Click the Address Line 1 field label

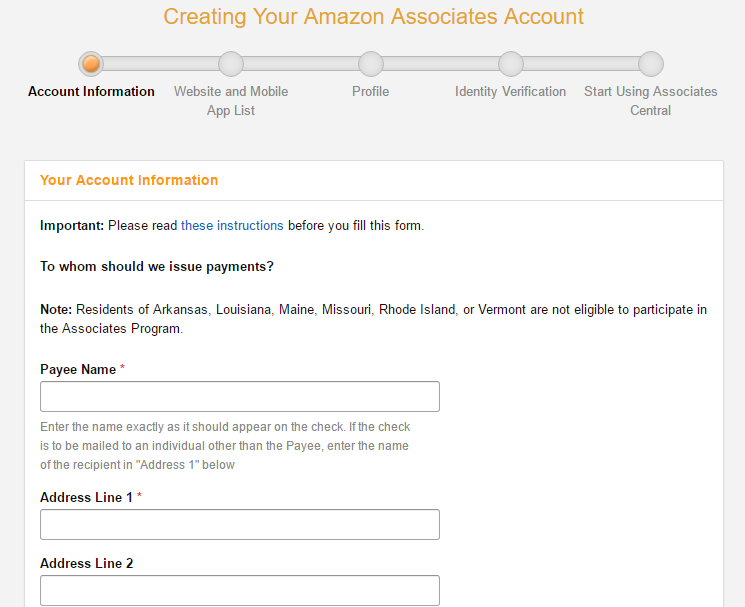pyautogui.click(x=87, y=497)
